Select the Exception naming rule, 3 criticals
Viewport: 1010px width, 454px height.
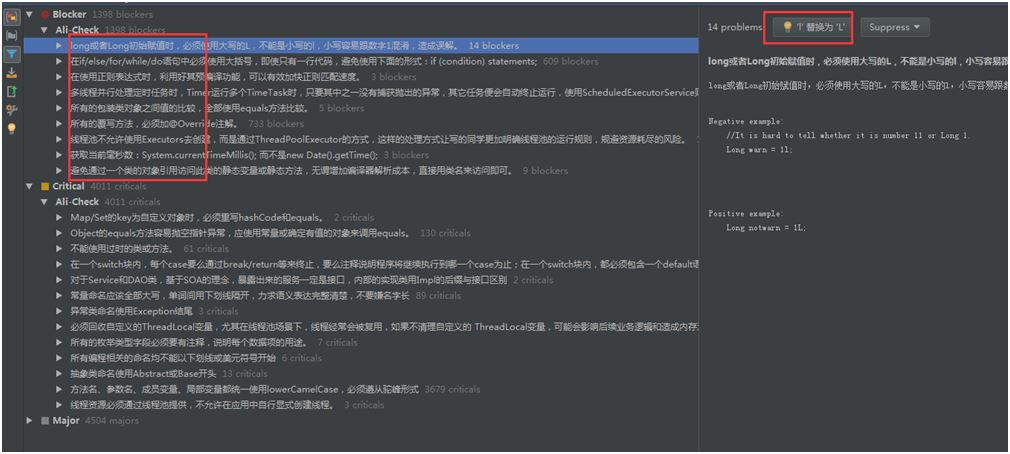pyautogui.click(x=361, y=311)
